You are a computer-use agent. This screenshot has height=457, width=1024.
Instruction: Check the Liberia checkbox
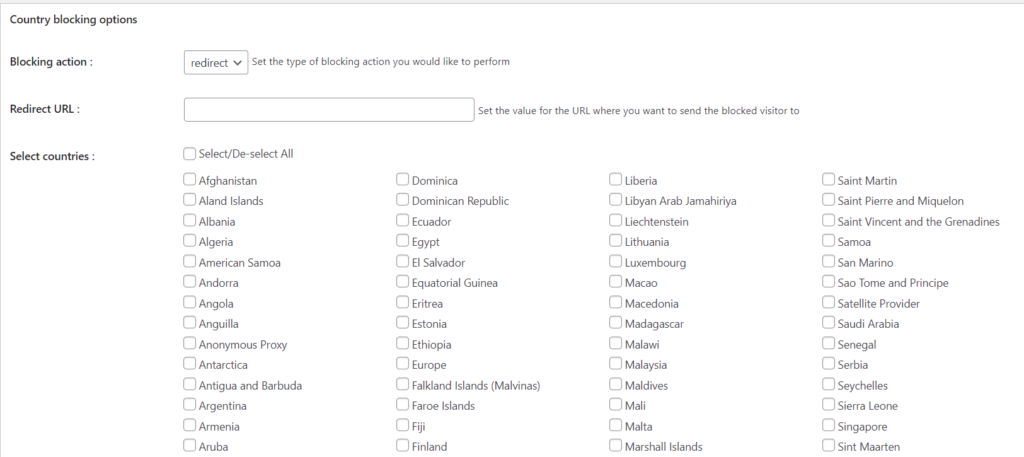point(616,180)
